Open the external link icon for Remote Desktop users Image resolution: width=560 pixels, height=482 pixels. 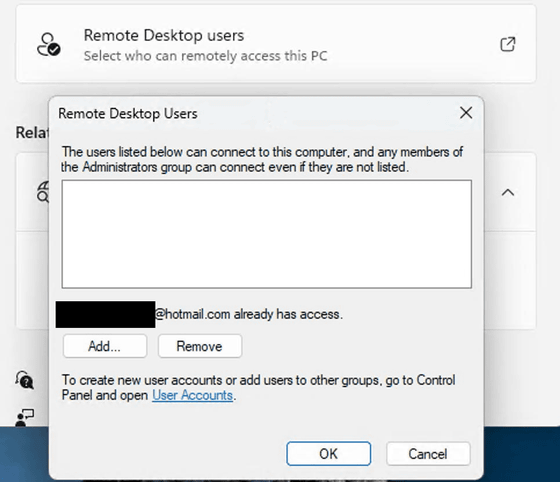point(508,44)
